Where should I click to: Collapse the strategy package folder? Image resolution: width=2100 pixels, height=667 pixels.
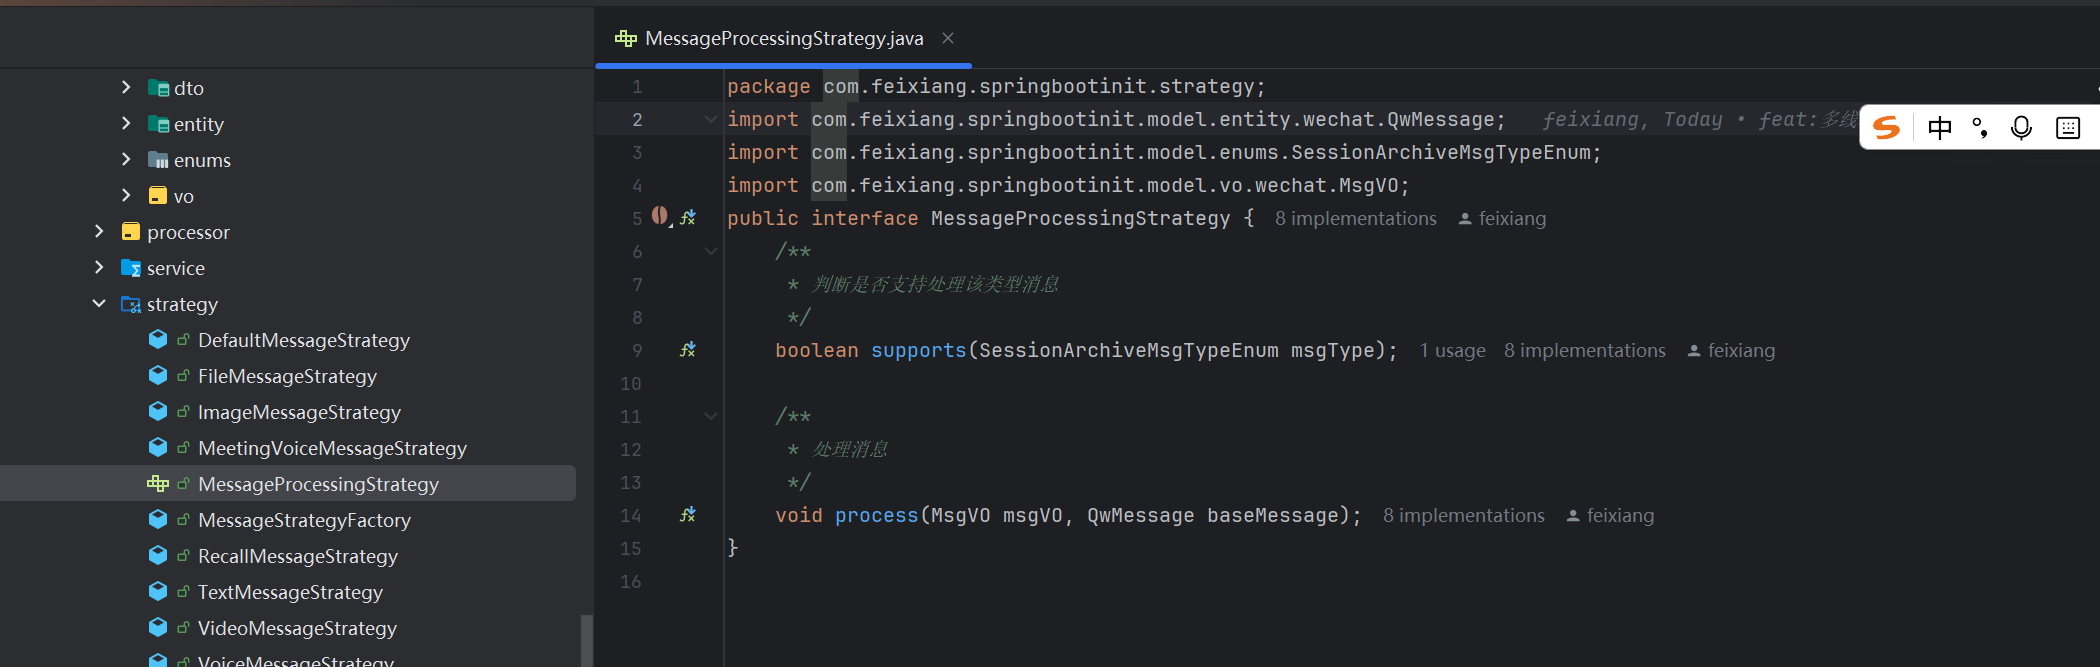pyautogui.click(x=99, y=304)
